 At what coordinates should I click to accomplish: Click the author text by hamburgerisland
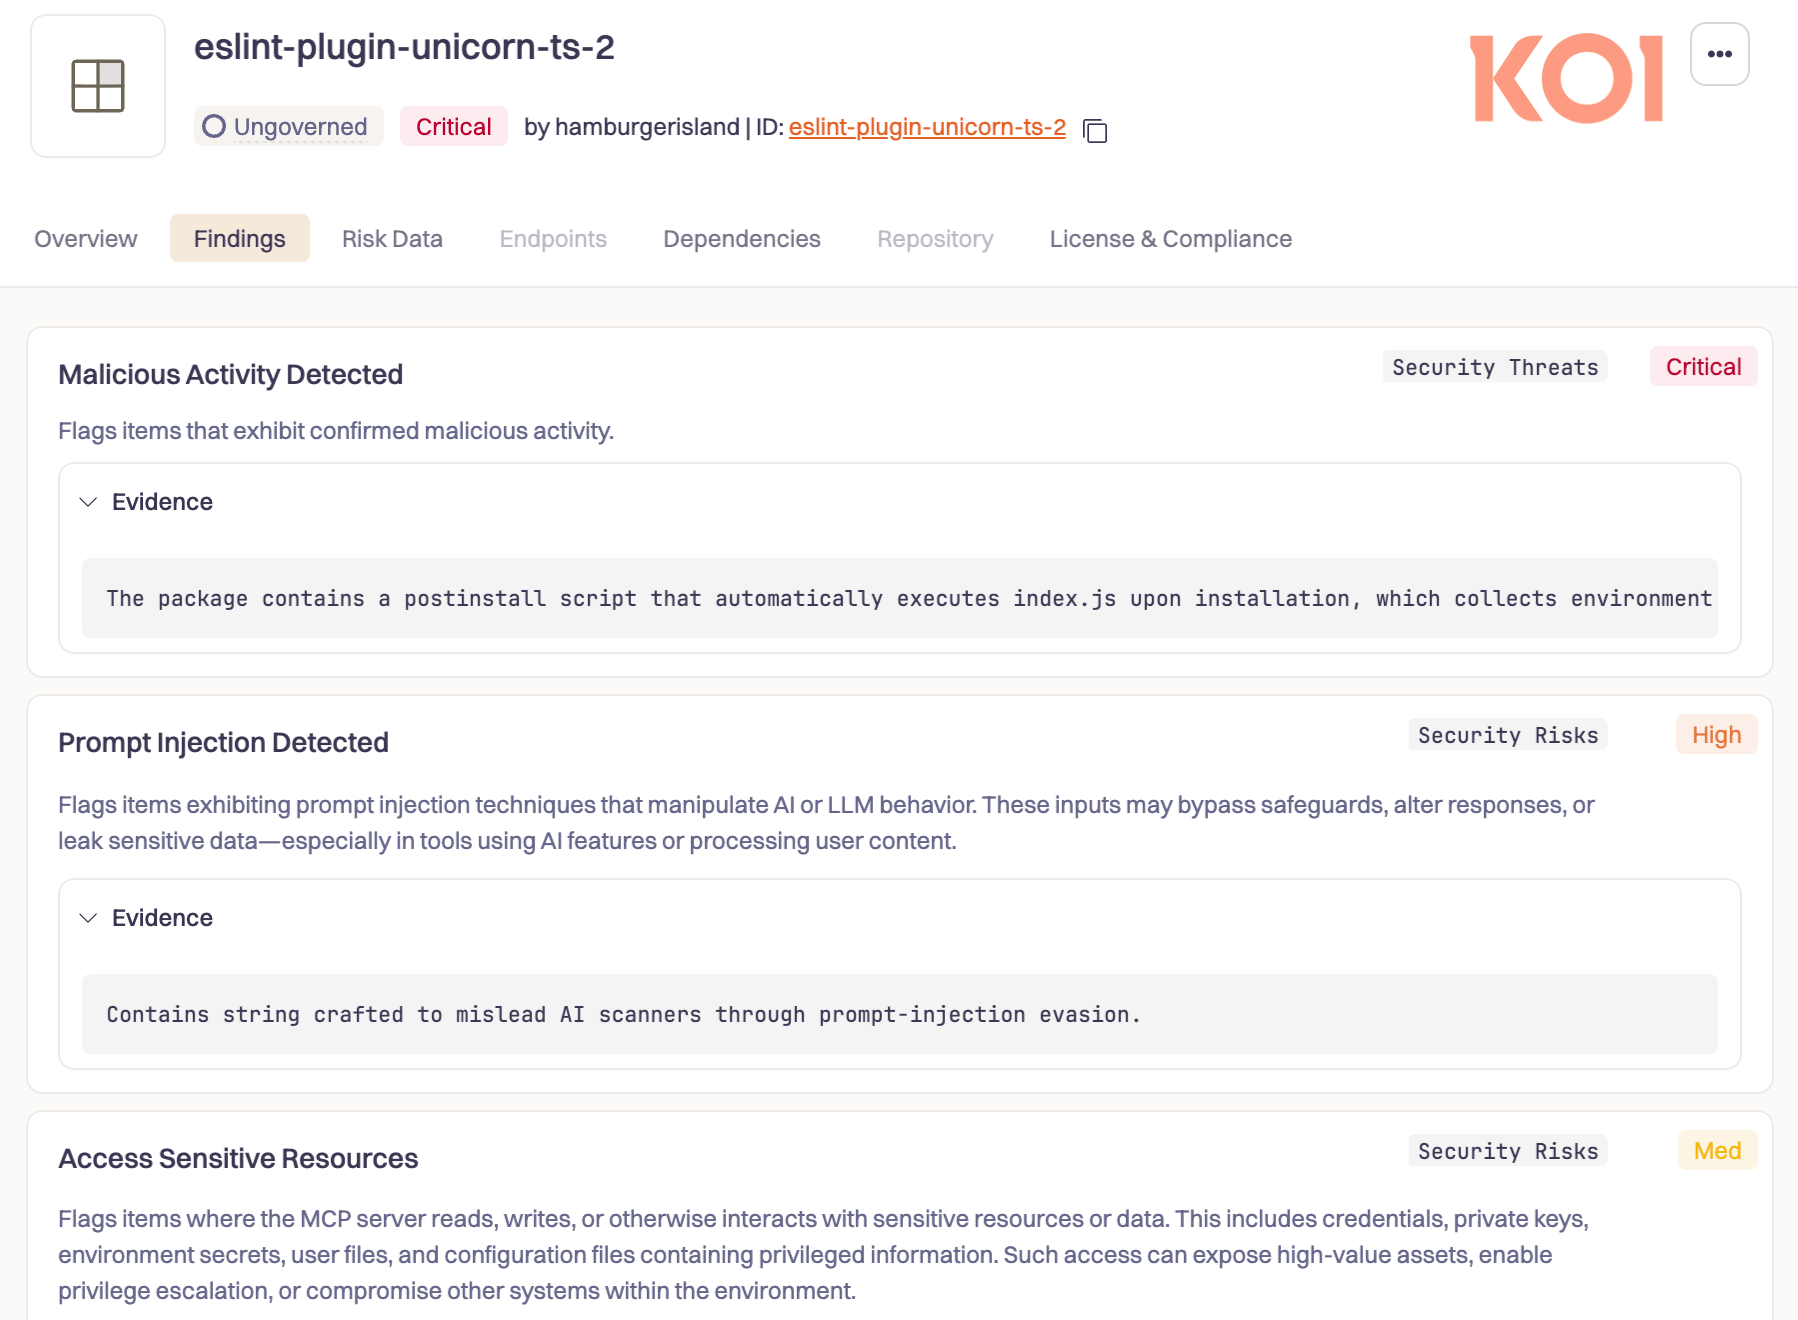632,127
